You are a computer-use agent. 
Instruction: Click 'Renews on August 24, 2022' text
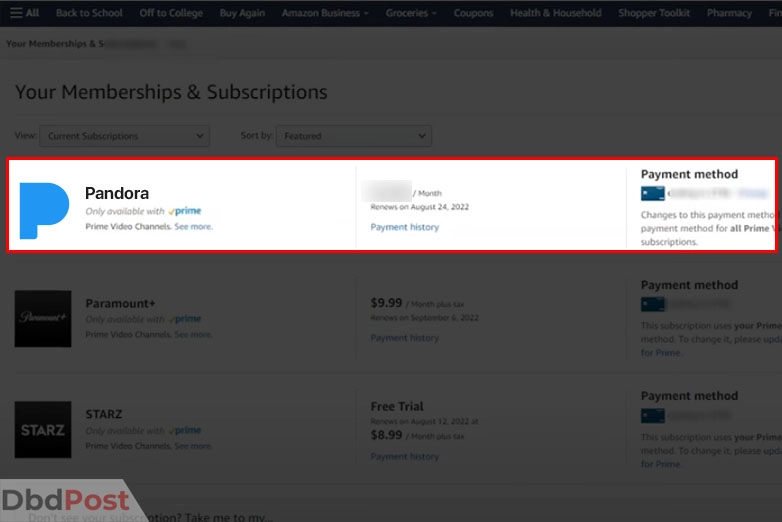click(419, 207)
